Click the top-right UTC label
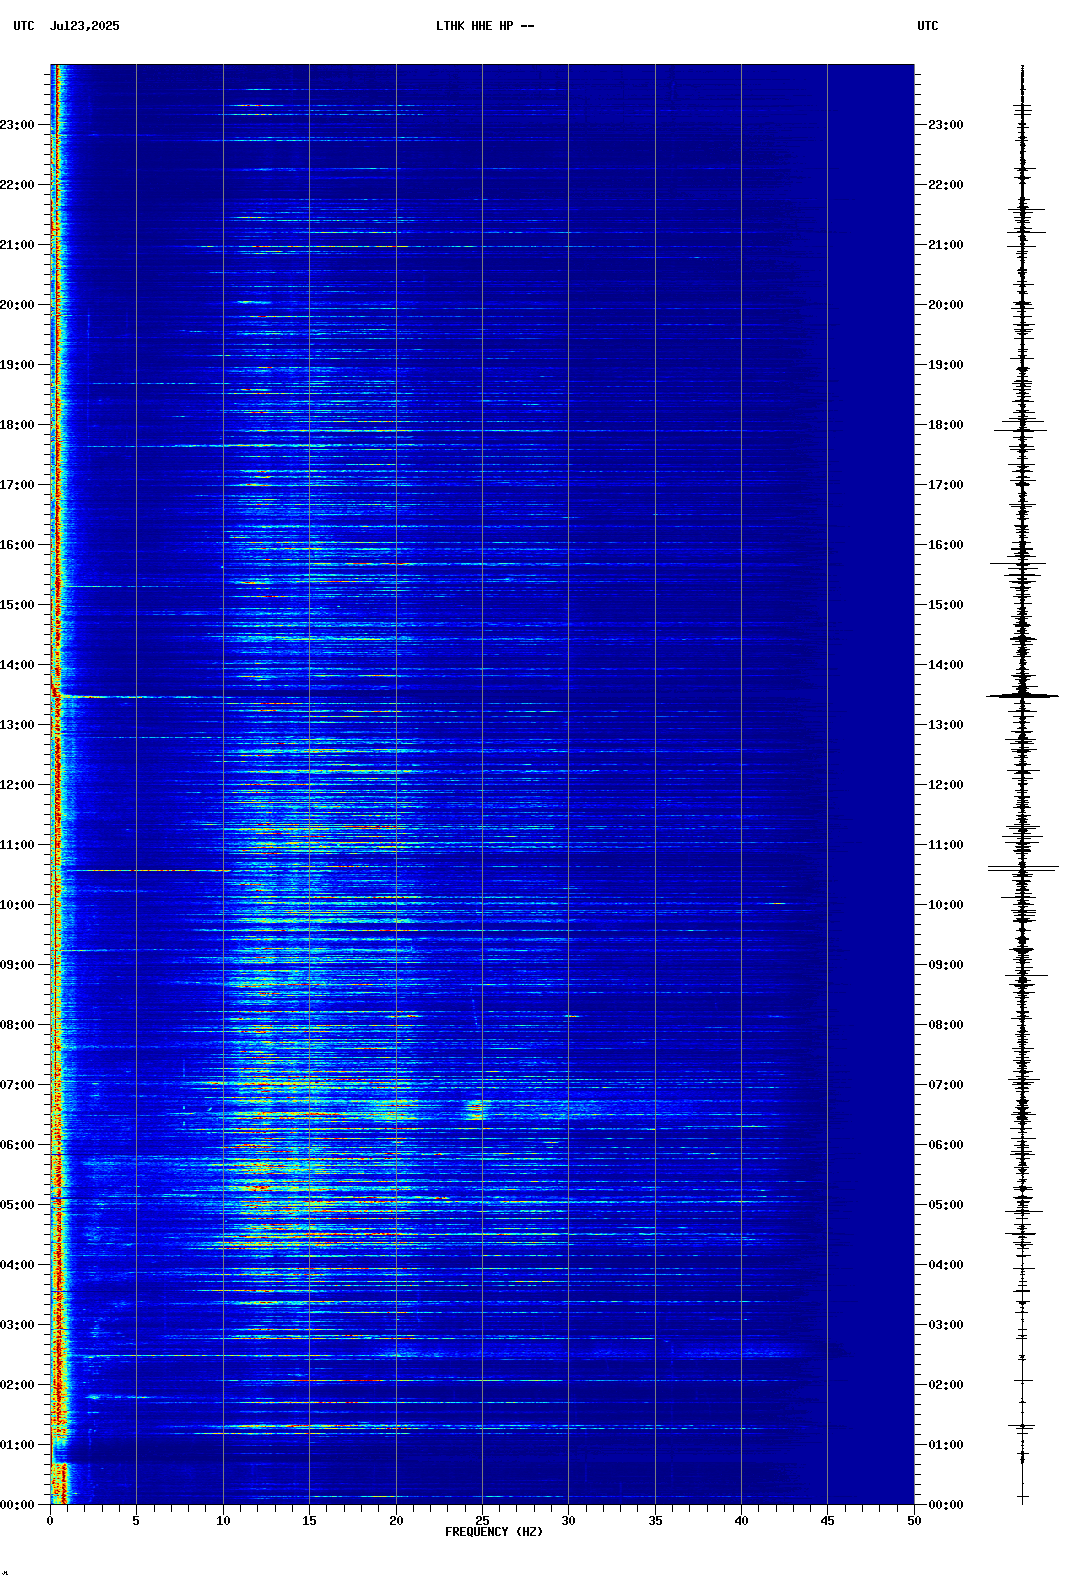The image size is (1066, 1584). click(928, 26)
